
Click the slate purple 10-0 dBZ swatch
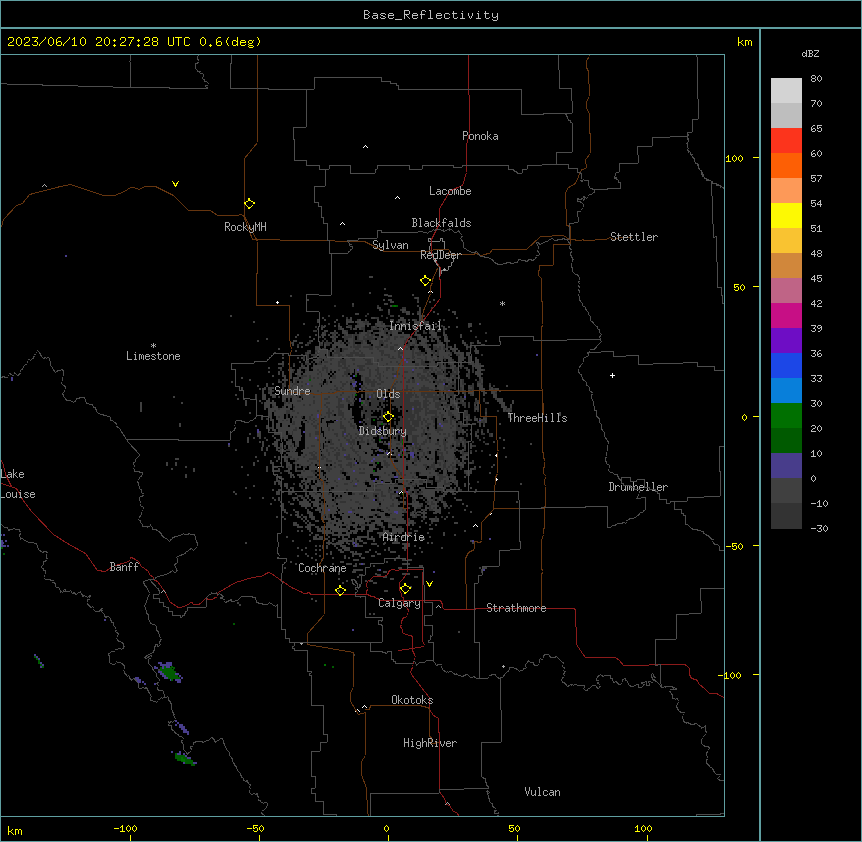(786, 466)
